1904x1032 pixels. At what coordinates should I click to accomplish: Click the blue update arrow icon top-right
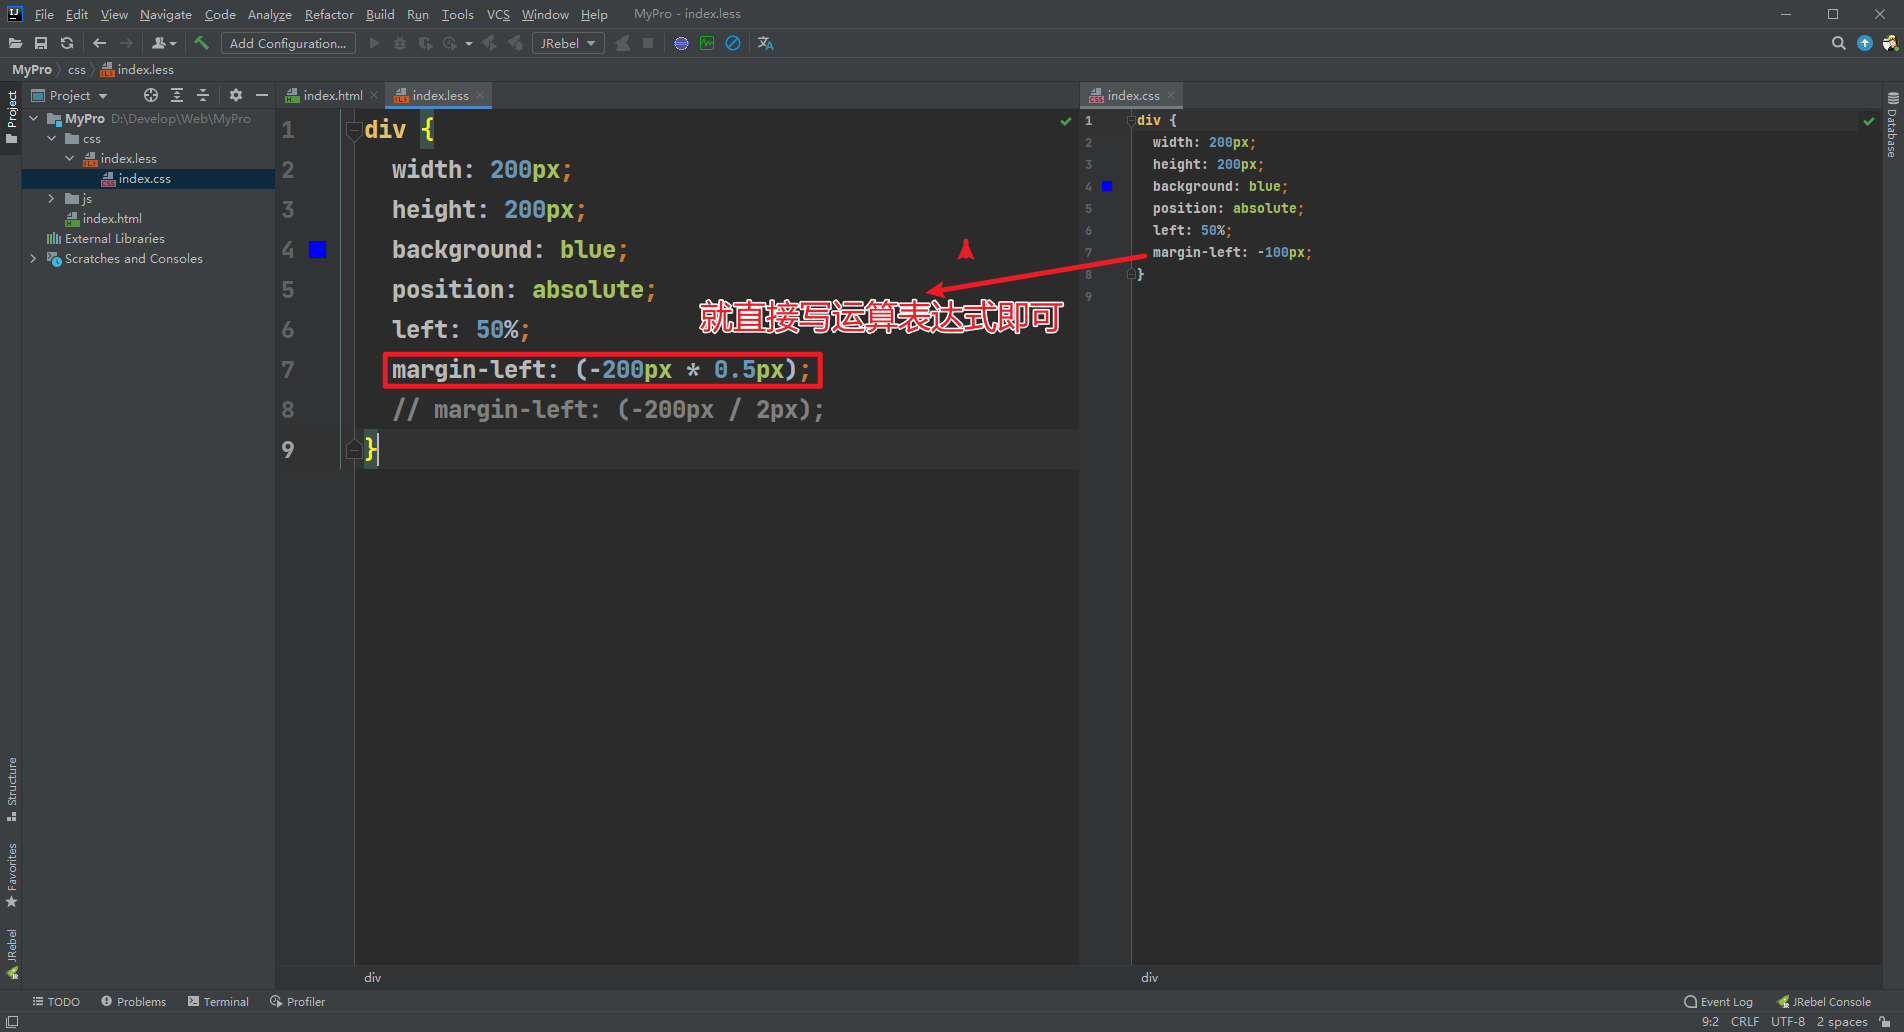click(x=1865, y=43)
